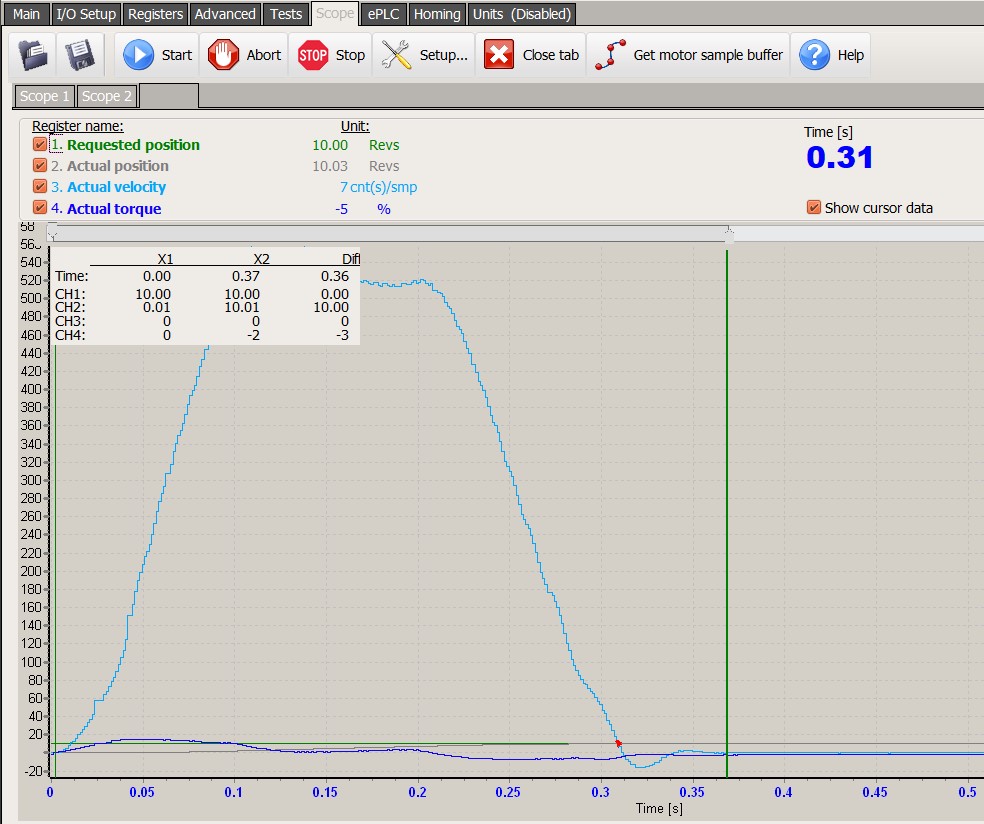Open the I/O Setup tab
Viewport: 984px width, 824px height.
[x=86, y=14]
